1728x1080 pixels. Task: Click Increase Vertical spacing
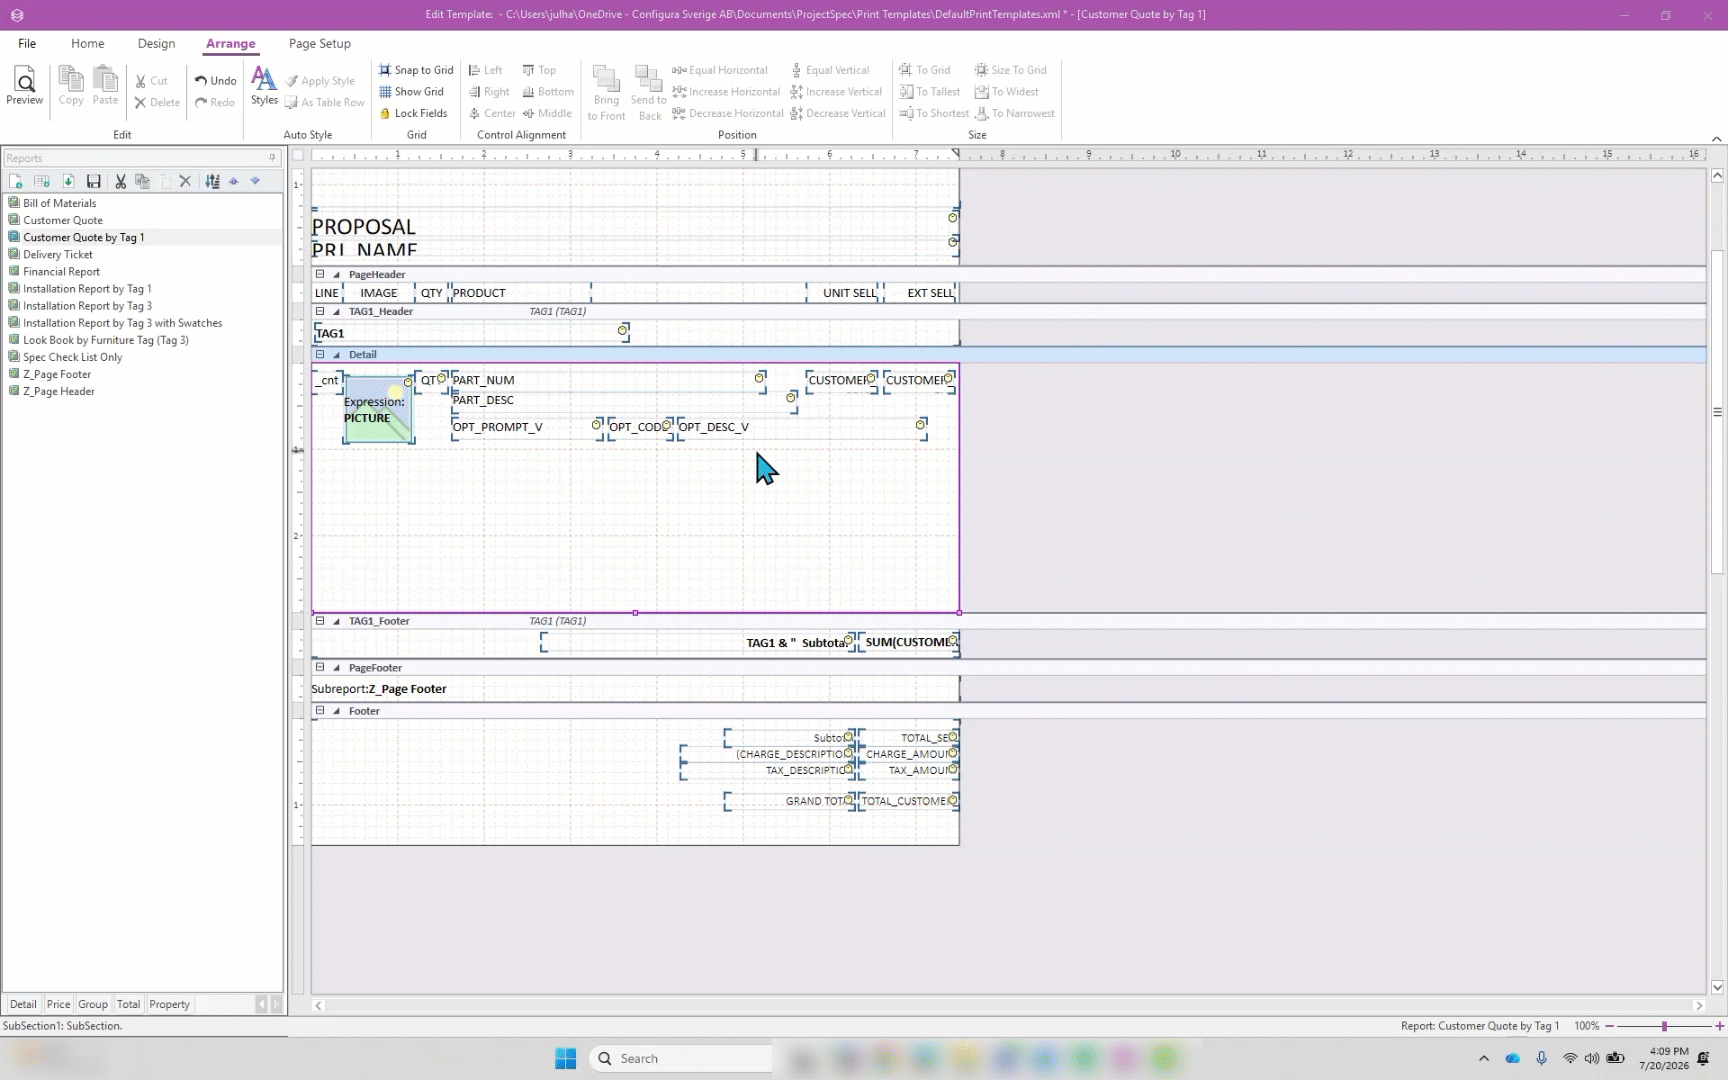836,92
